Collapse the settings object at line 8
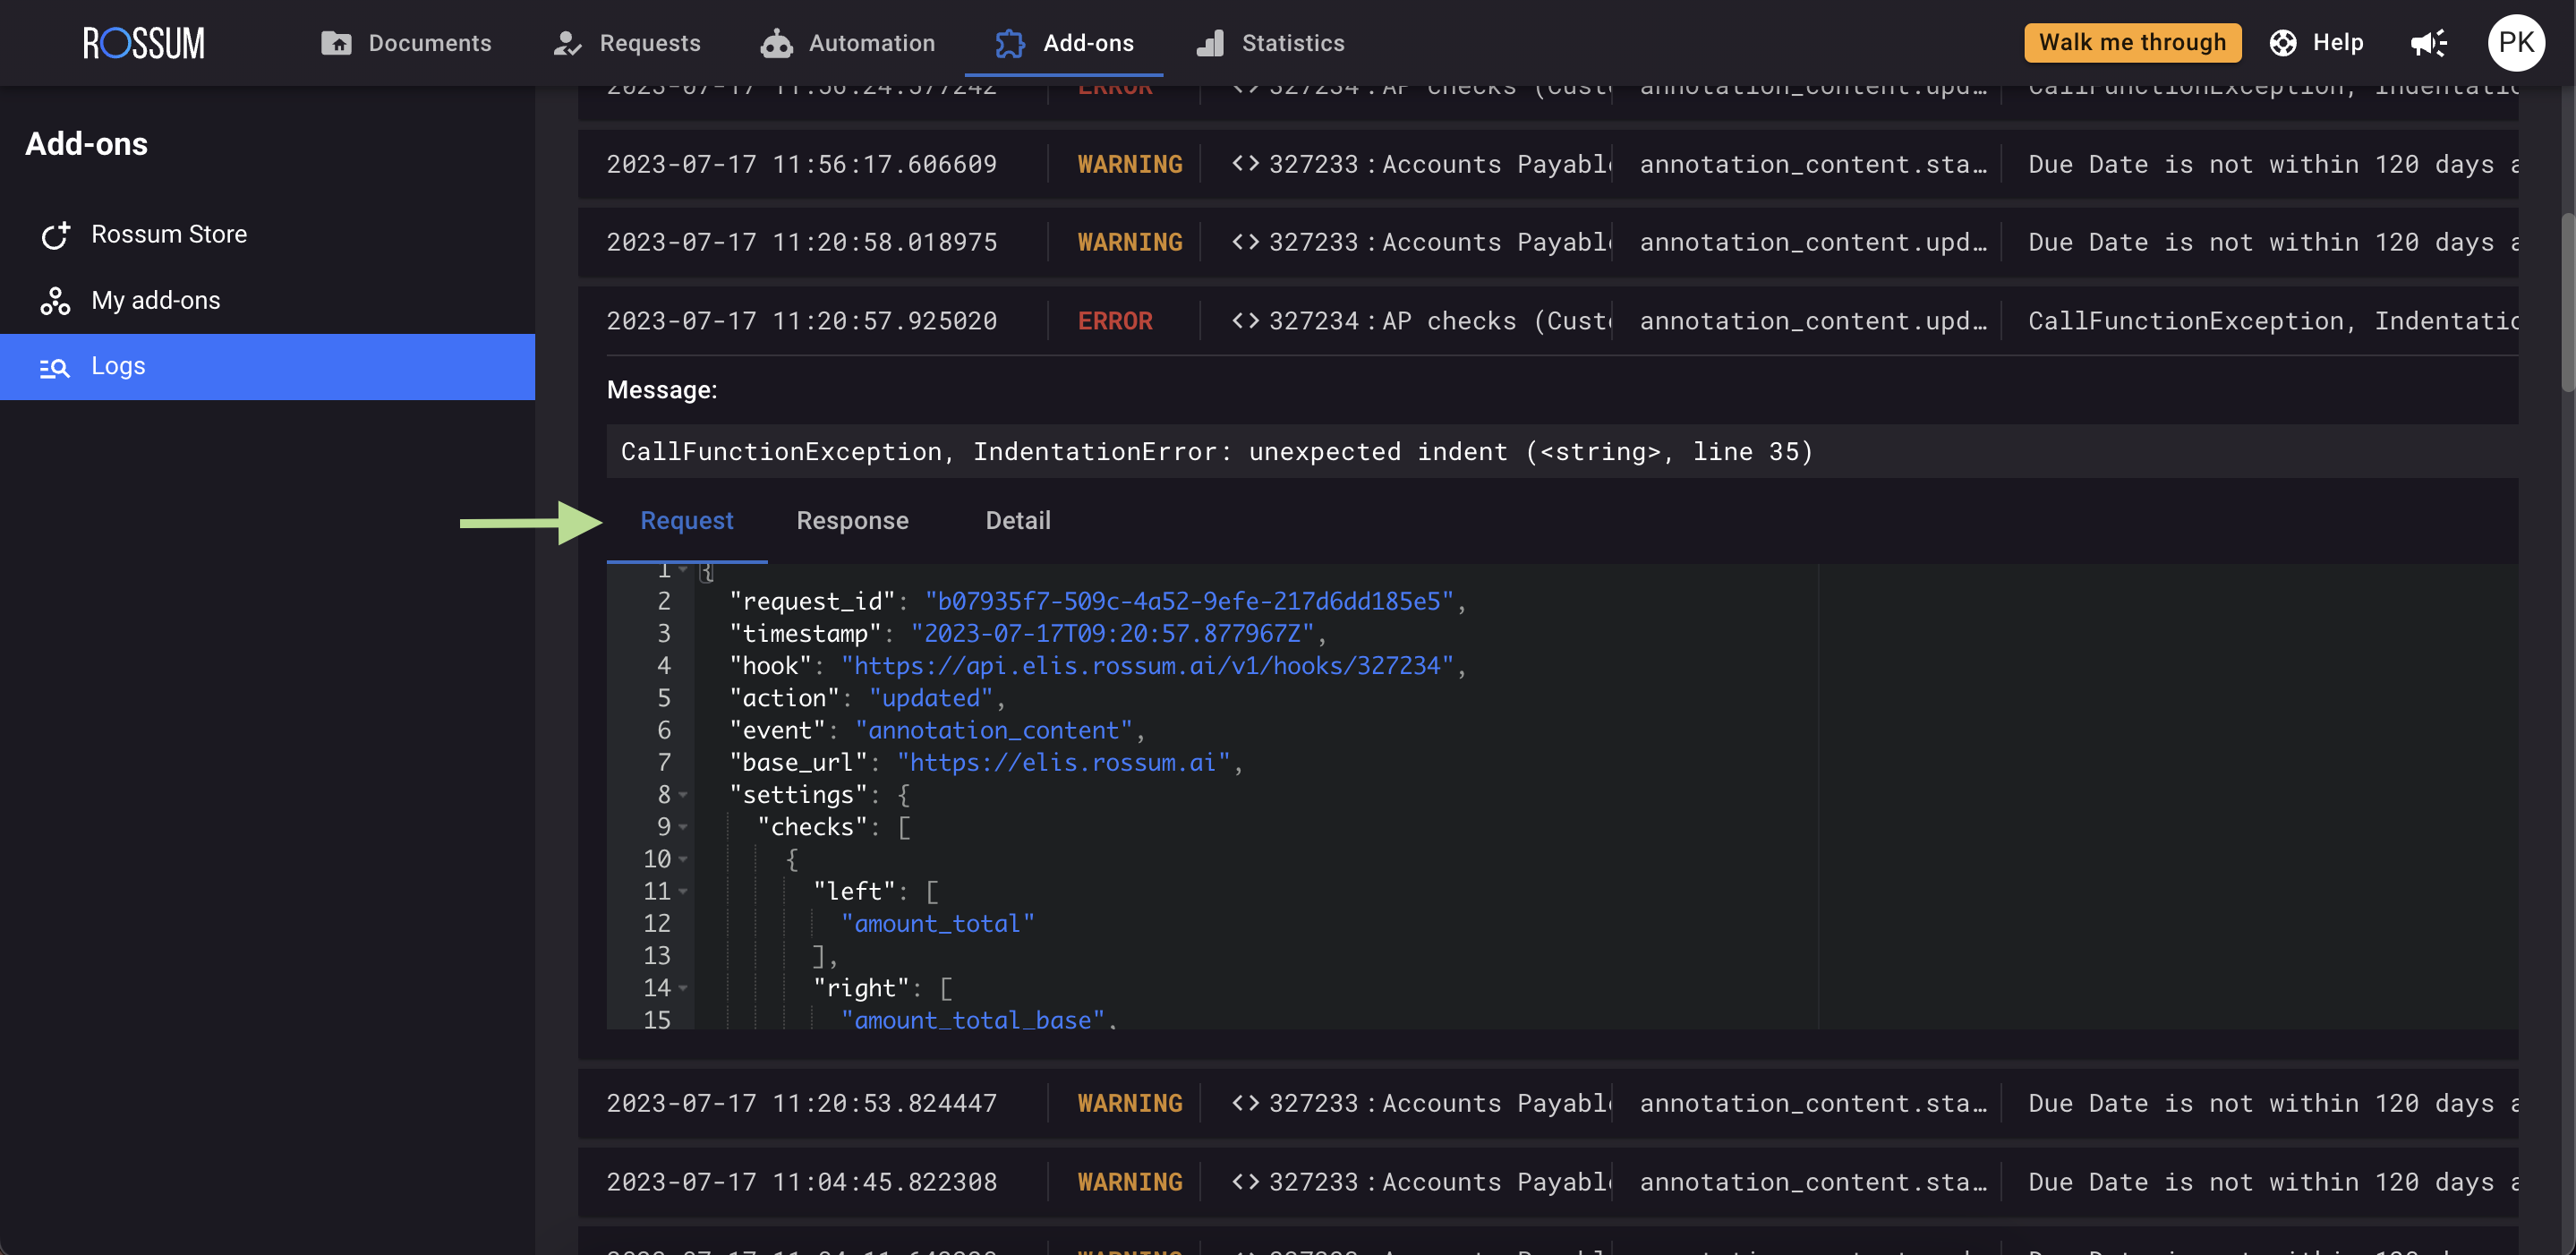The image size is (2576, 1255). click(x=683, y=795)
